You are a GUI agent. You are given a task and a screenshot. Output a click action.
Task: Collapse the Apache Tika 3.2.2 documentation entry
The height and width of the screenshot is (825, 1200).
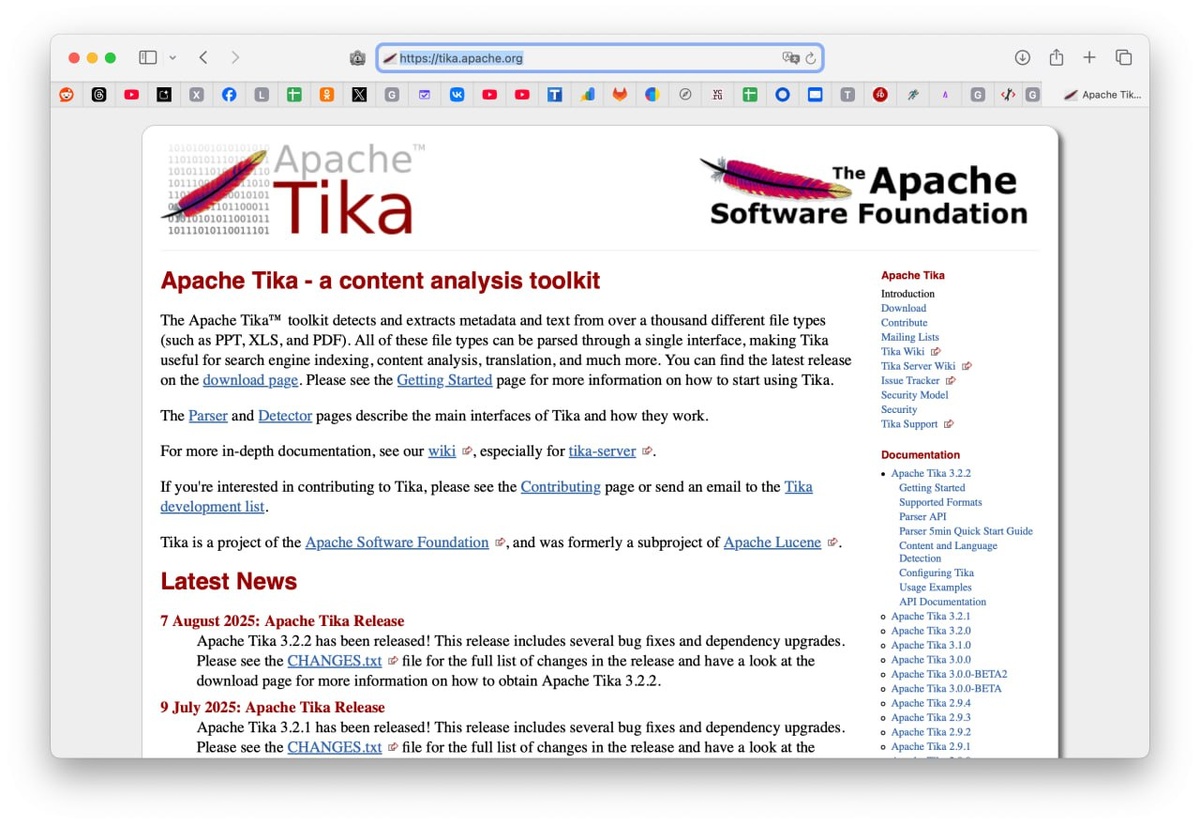coord(931,473)
